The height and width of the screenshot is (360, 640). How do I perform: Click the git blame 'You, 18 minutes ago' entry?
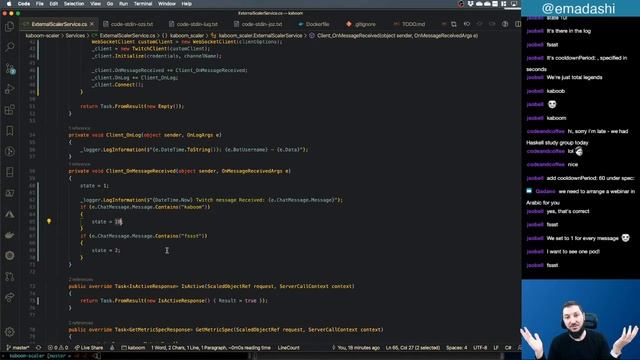coord(356,348)
